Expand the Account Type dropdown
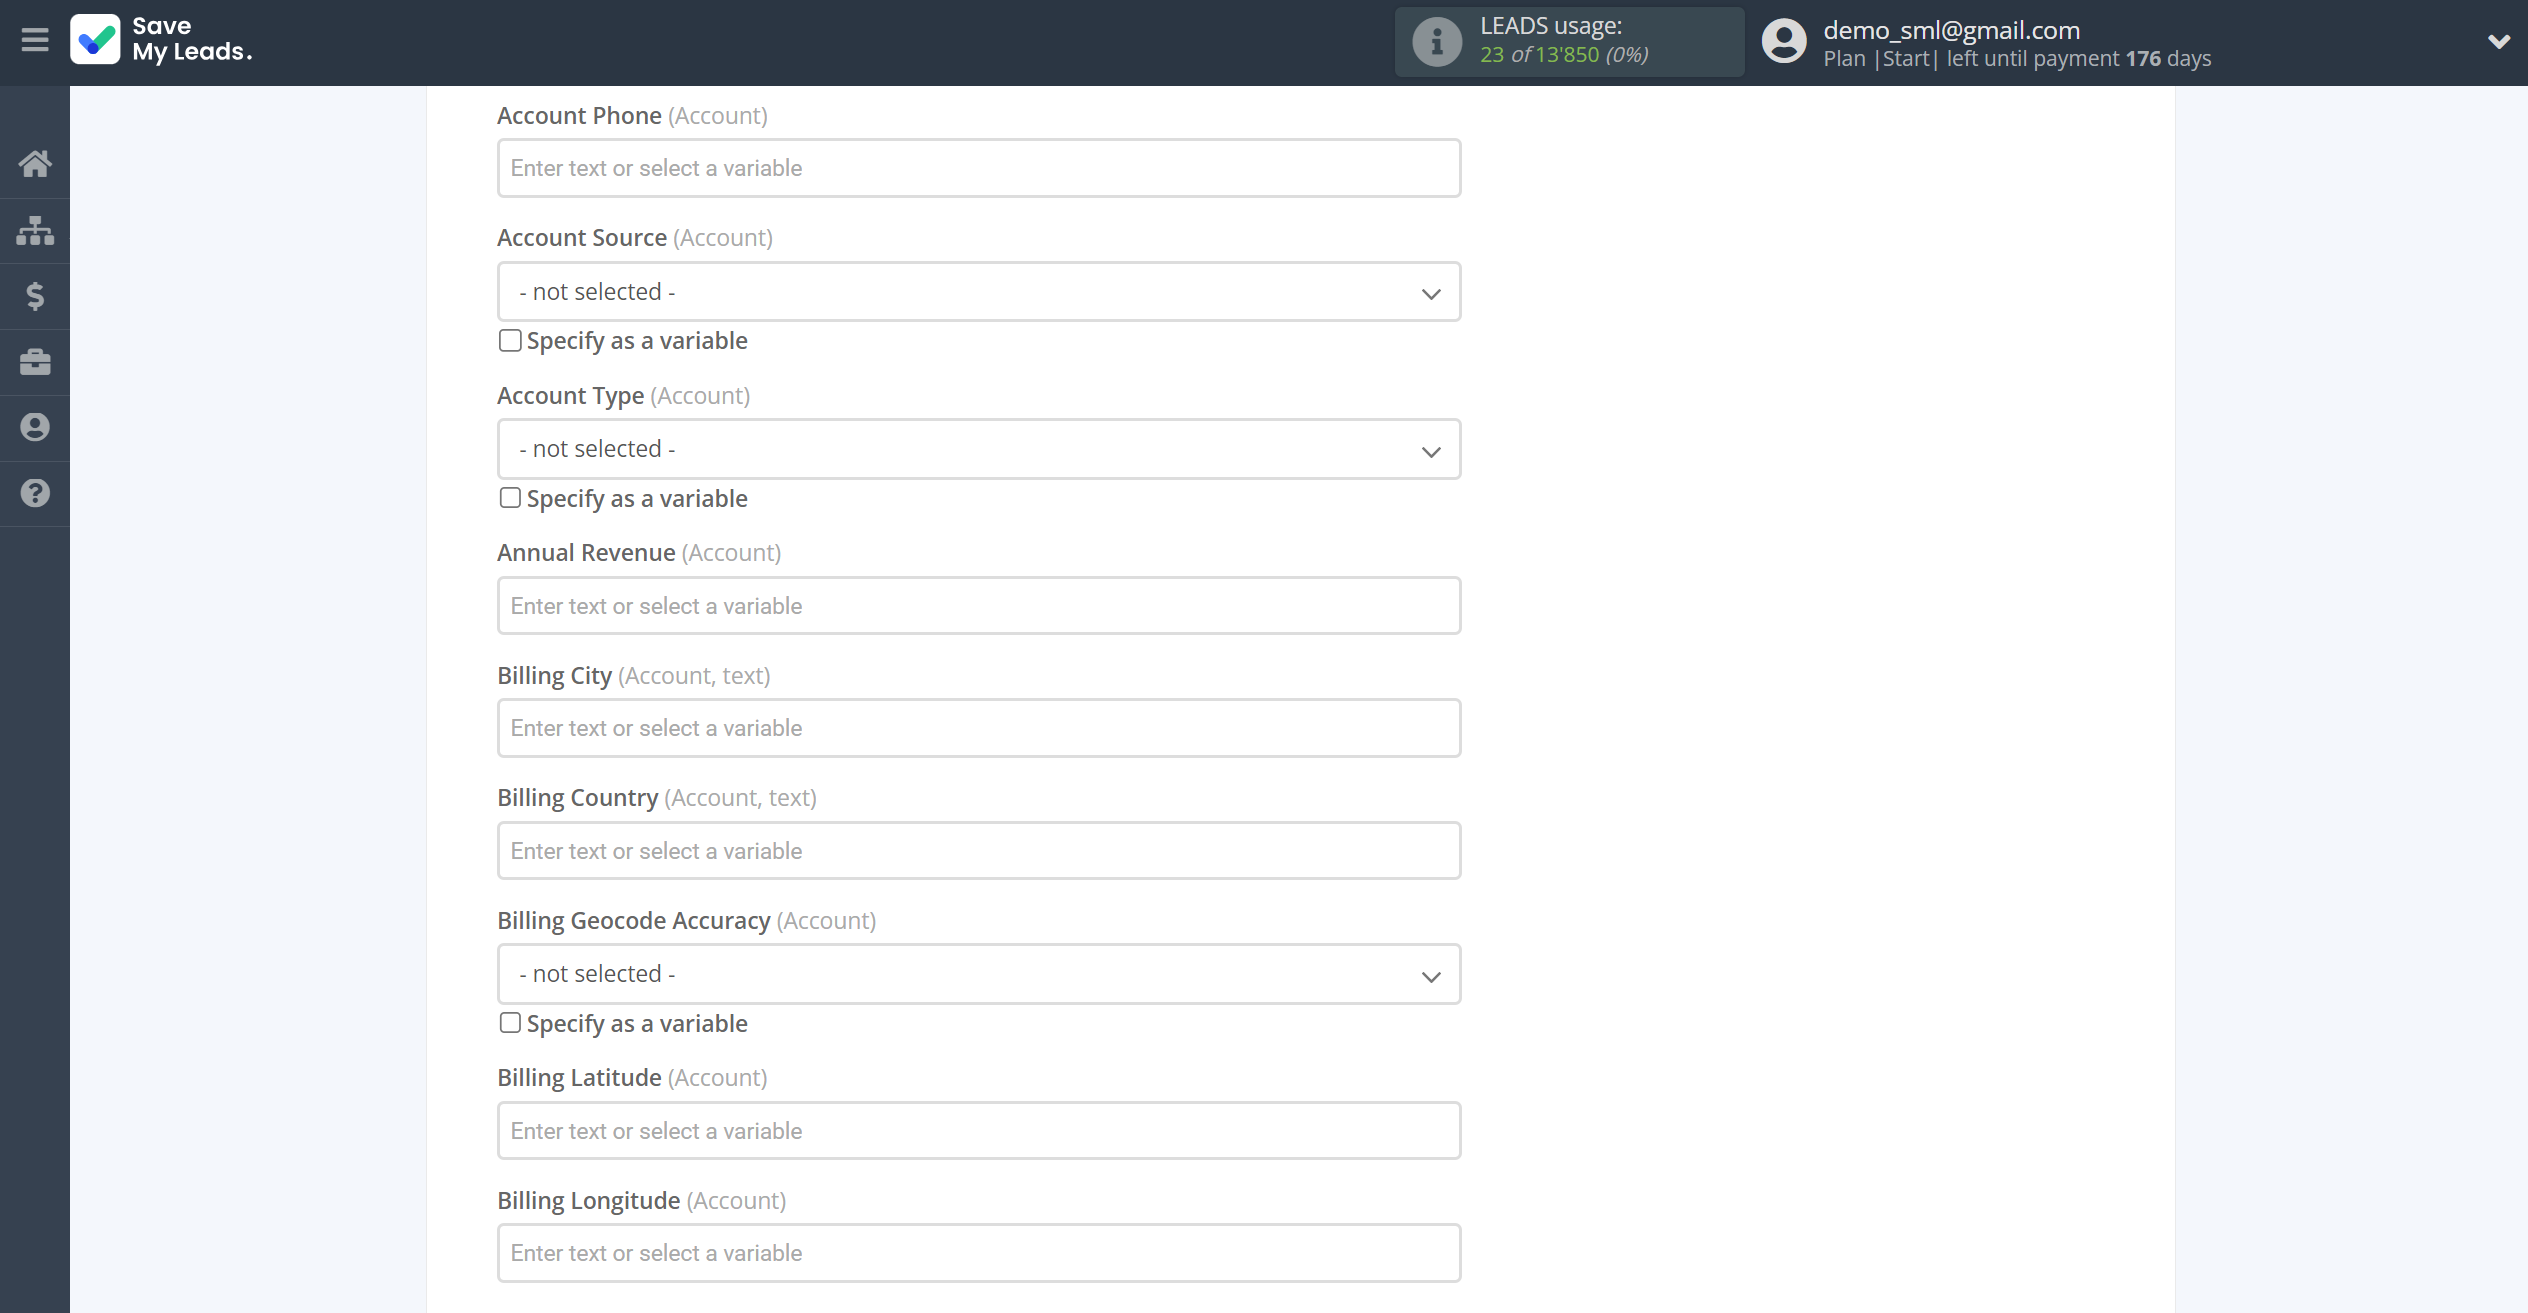Screen dimensions: 2528x1313 point(978,449)
